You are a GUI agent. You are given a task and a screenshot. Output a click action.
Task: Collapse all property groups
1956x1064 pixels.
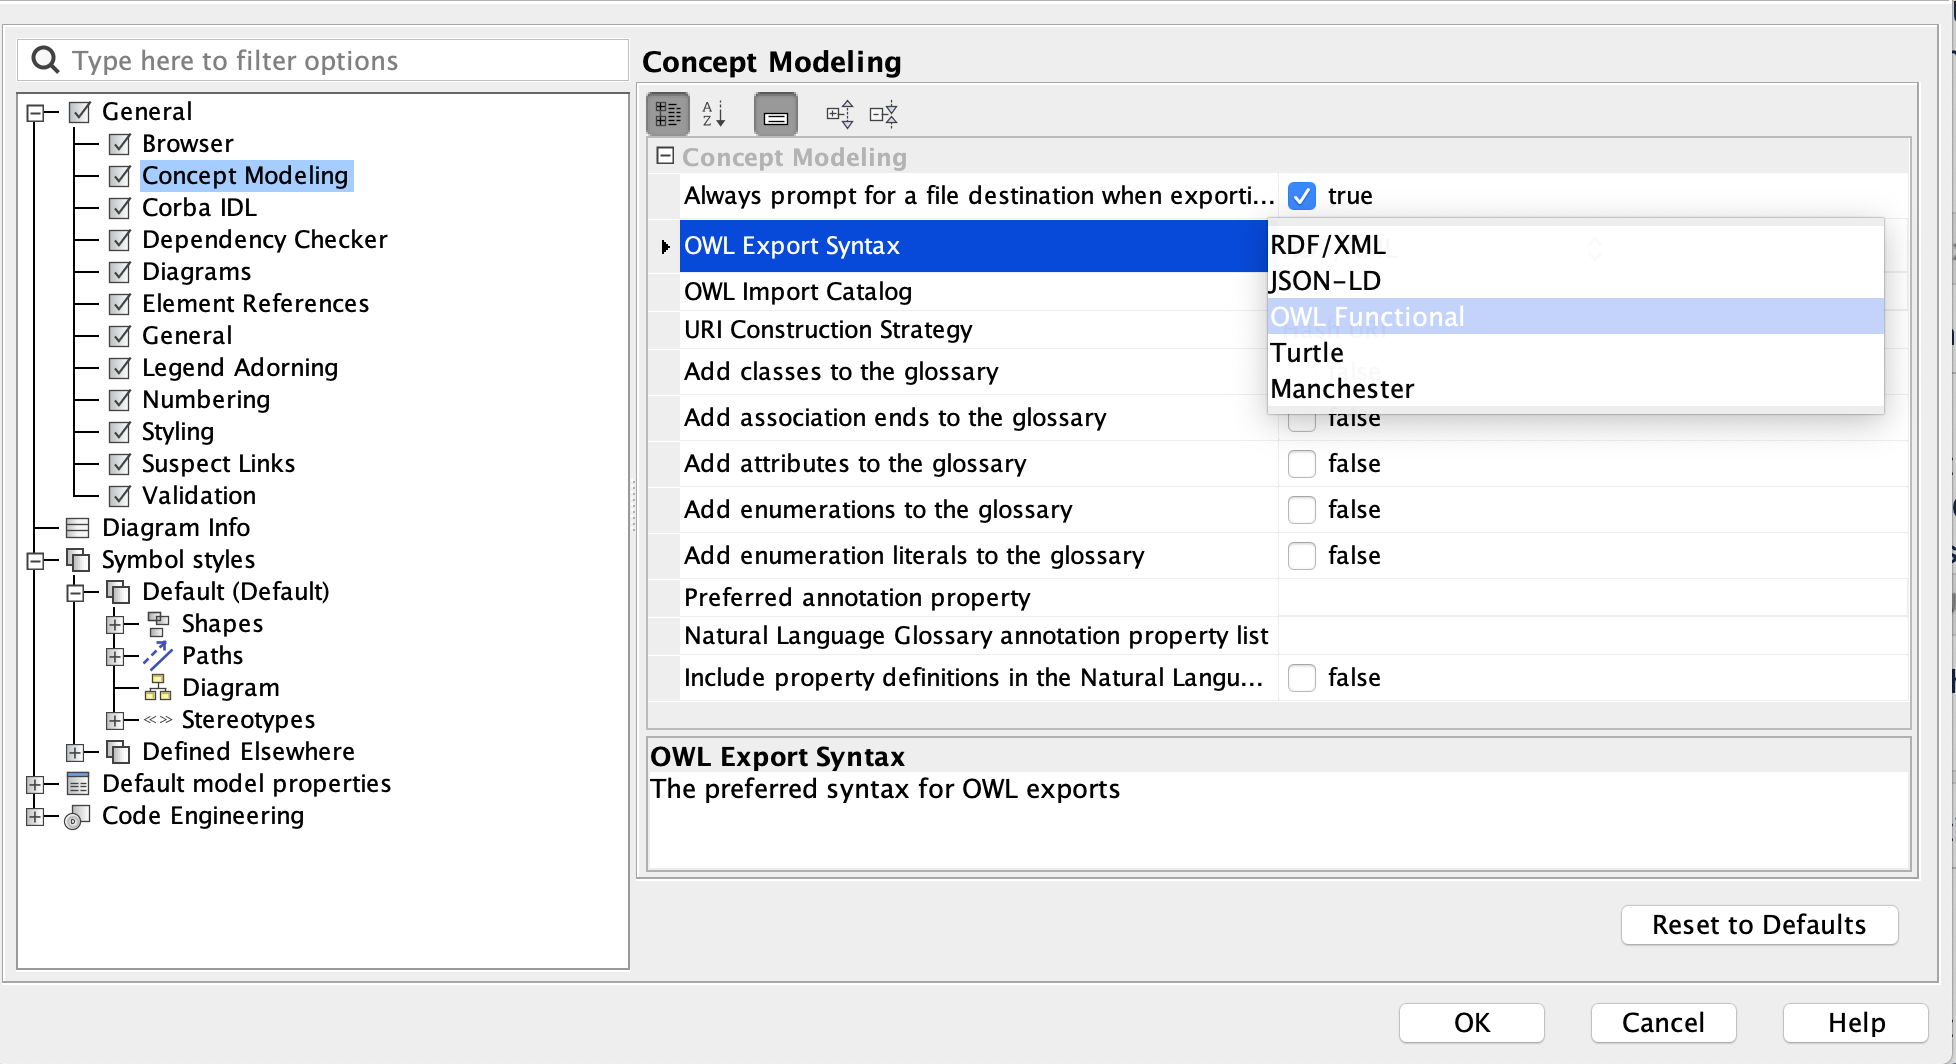(884, 114)
